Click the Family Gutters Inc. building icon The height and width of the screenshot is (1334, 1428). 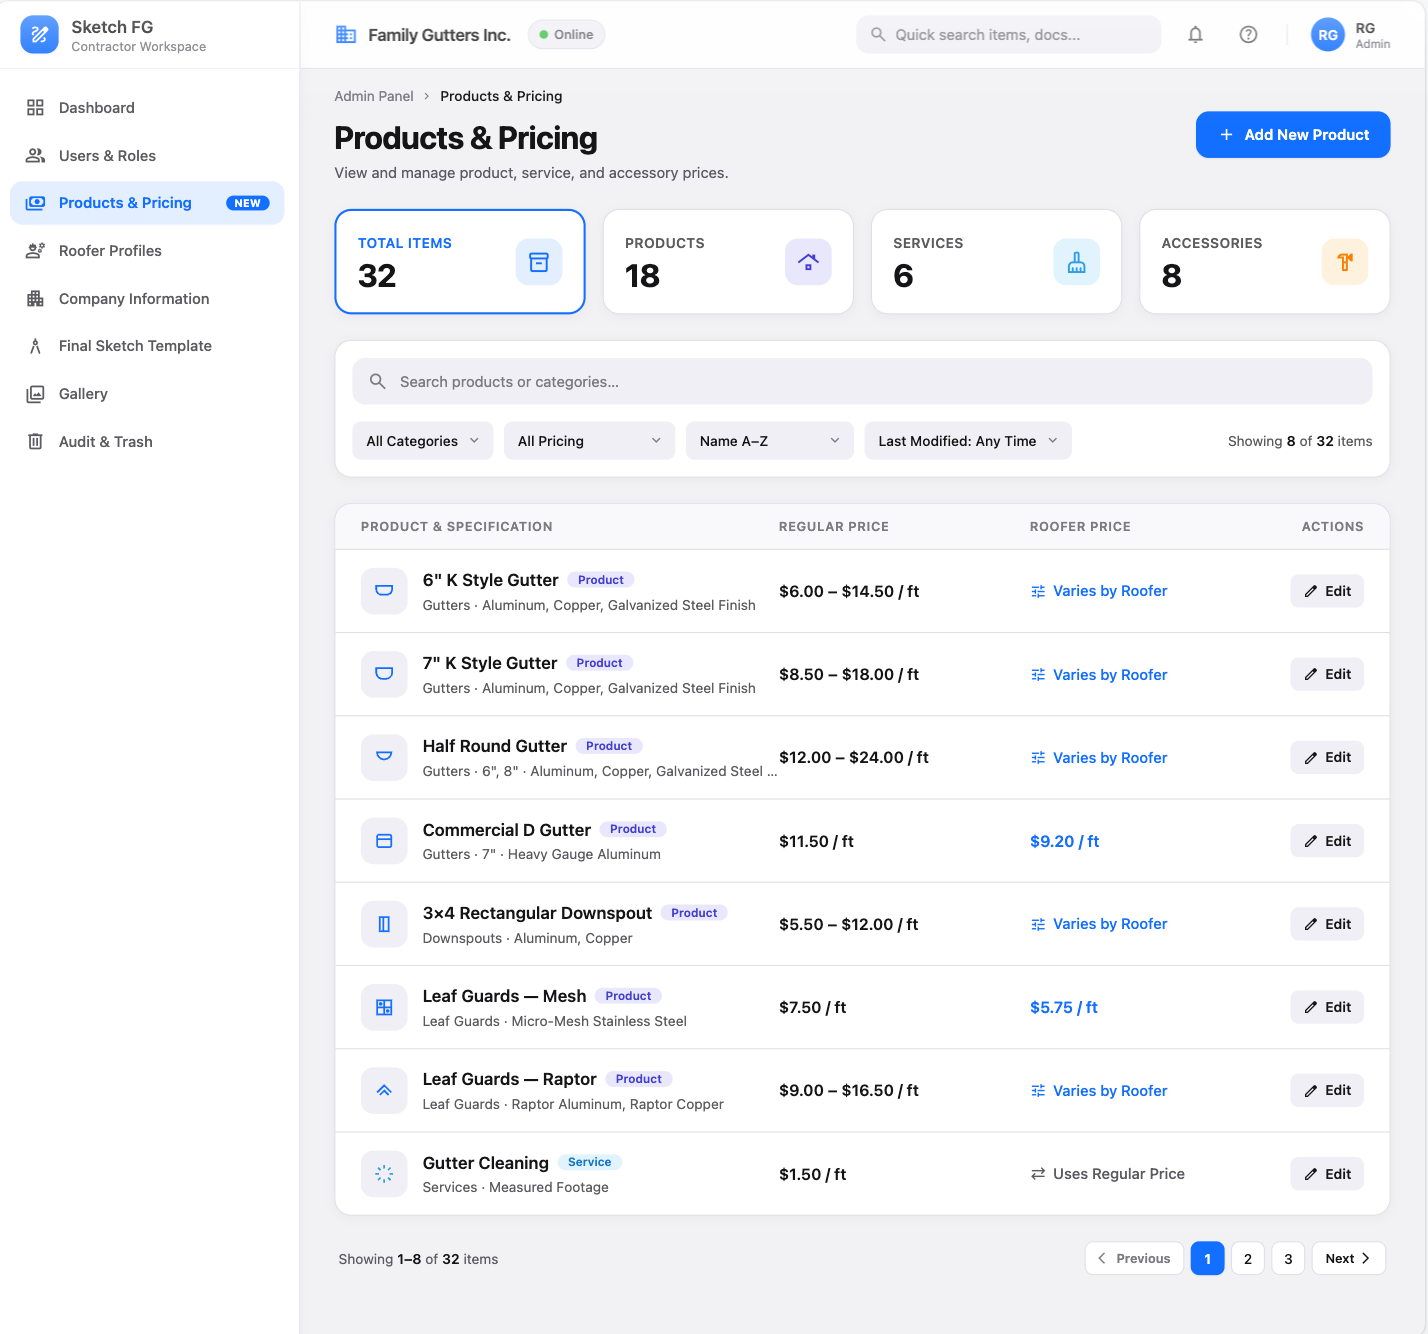tap(346, 35)
